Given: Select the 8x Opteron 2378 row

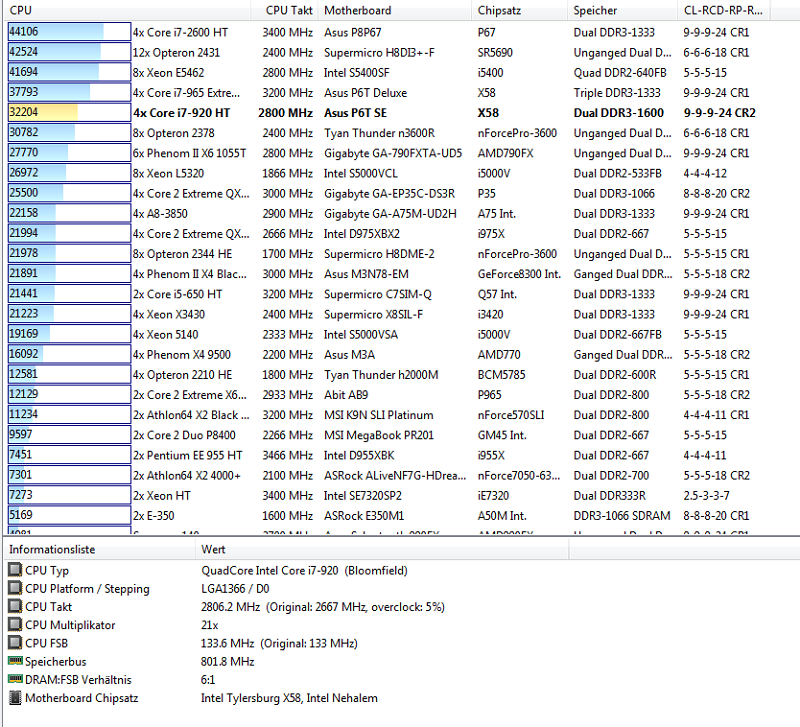Looking at the screenshot, I should point(388,133).
